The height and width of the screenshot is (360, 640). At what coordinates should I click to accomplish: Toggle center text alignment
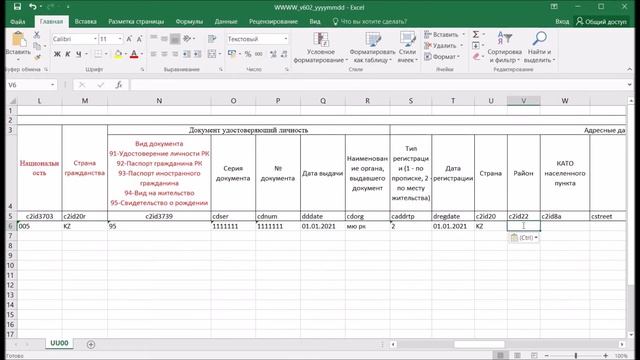pos(164,54)
